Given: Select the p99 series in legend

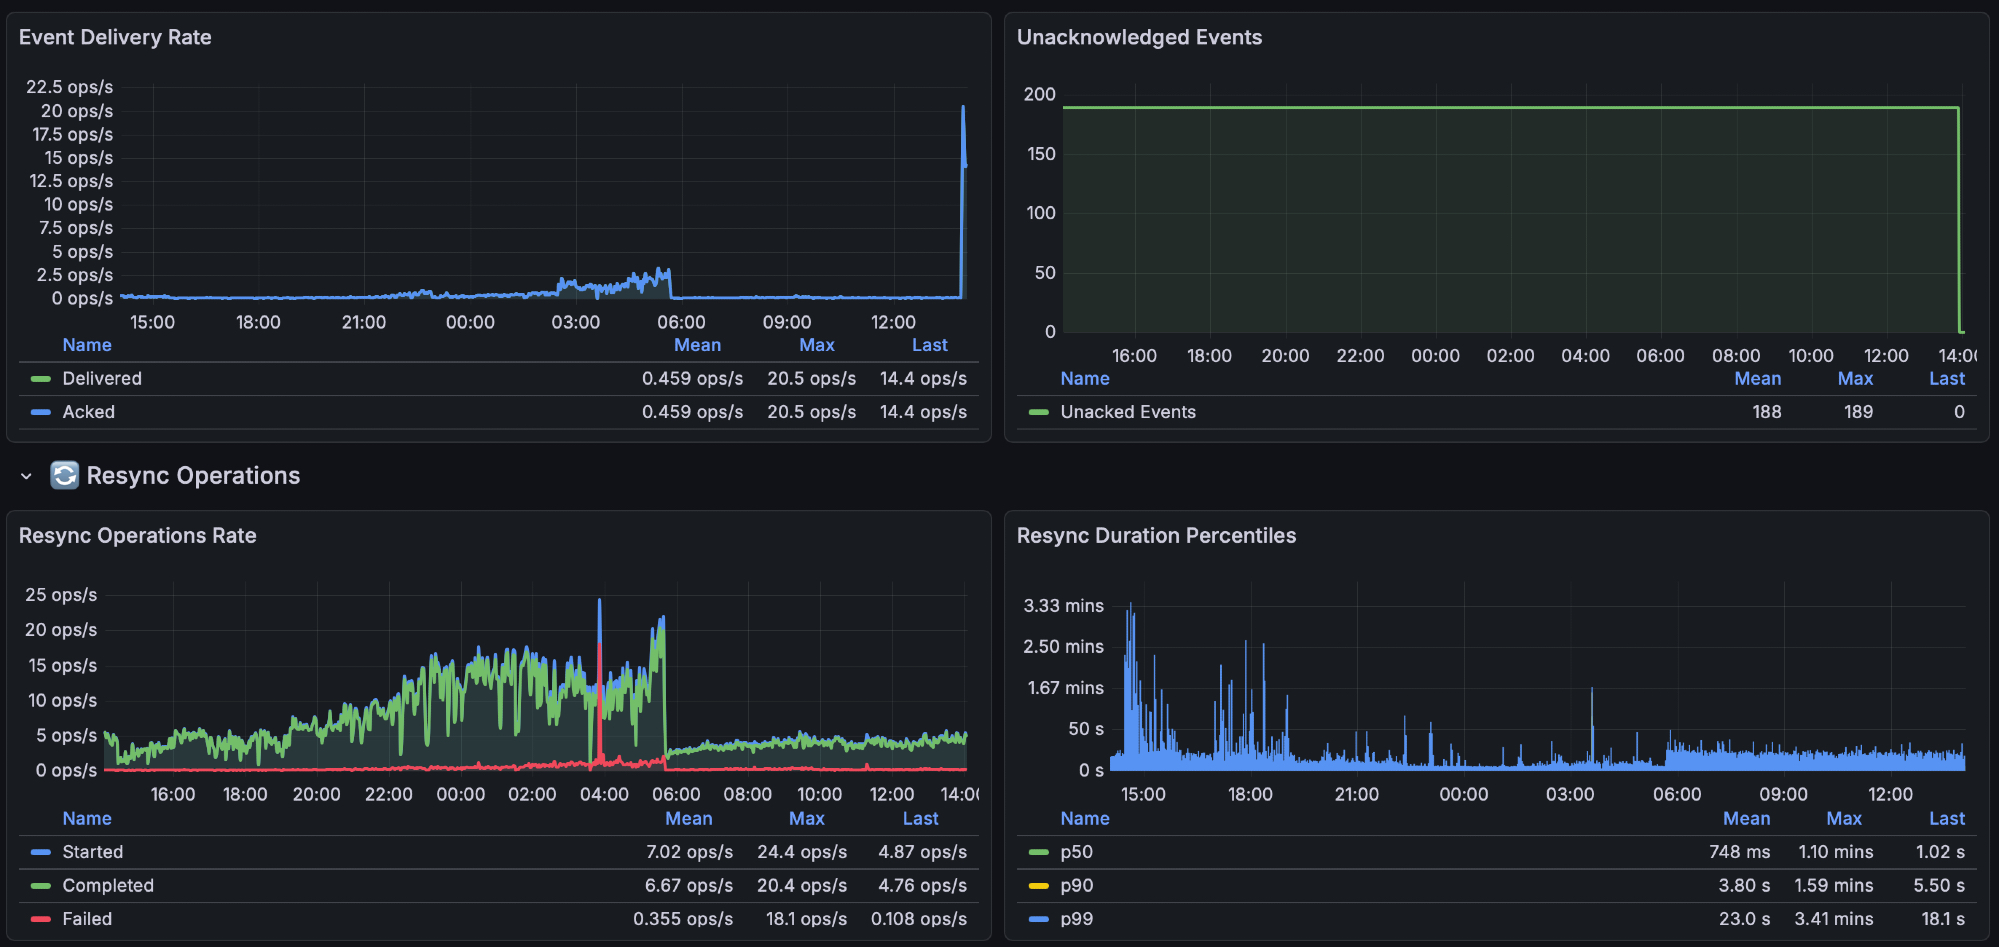Looking at the screenshot, I should pos(1076,919).
